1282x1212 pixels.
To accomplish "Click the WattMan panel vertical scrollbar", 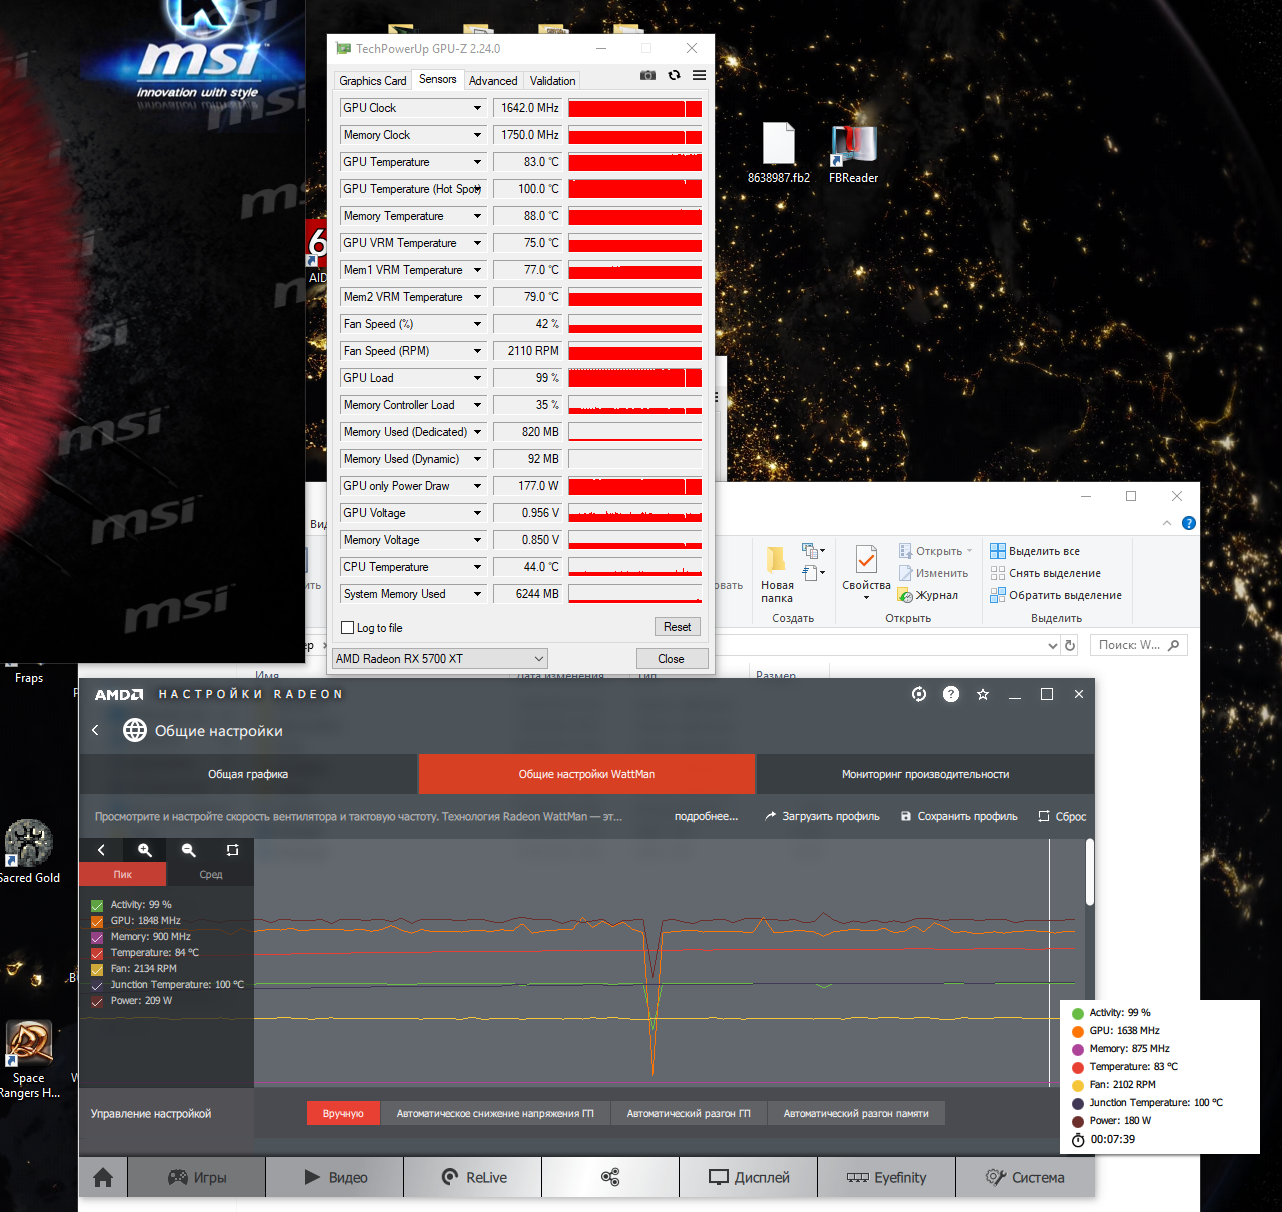I will coord(1089,872).
